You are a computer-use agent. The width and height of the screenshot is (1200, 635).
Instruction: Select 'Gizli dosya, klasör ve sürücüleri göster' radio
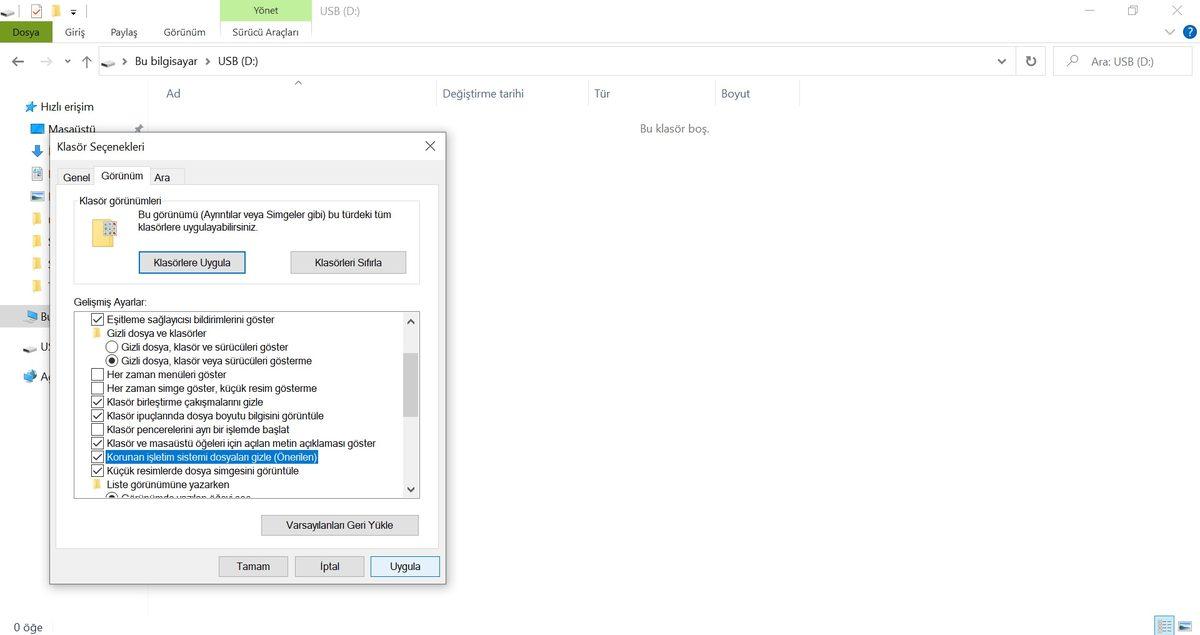pos(112,347)
